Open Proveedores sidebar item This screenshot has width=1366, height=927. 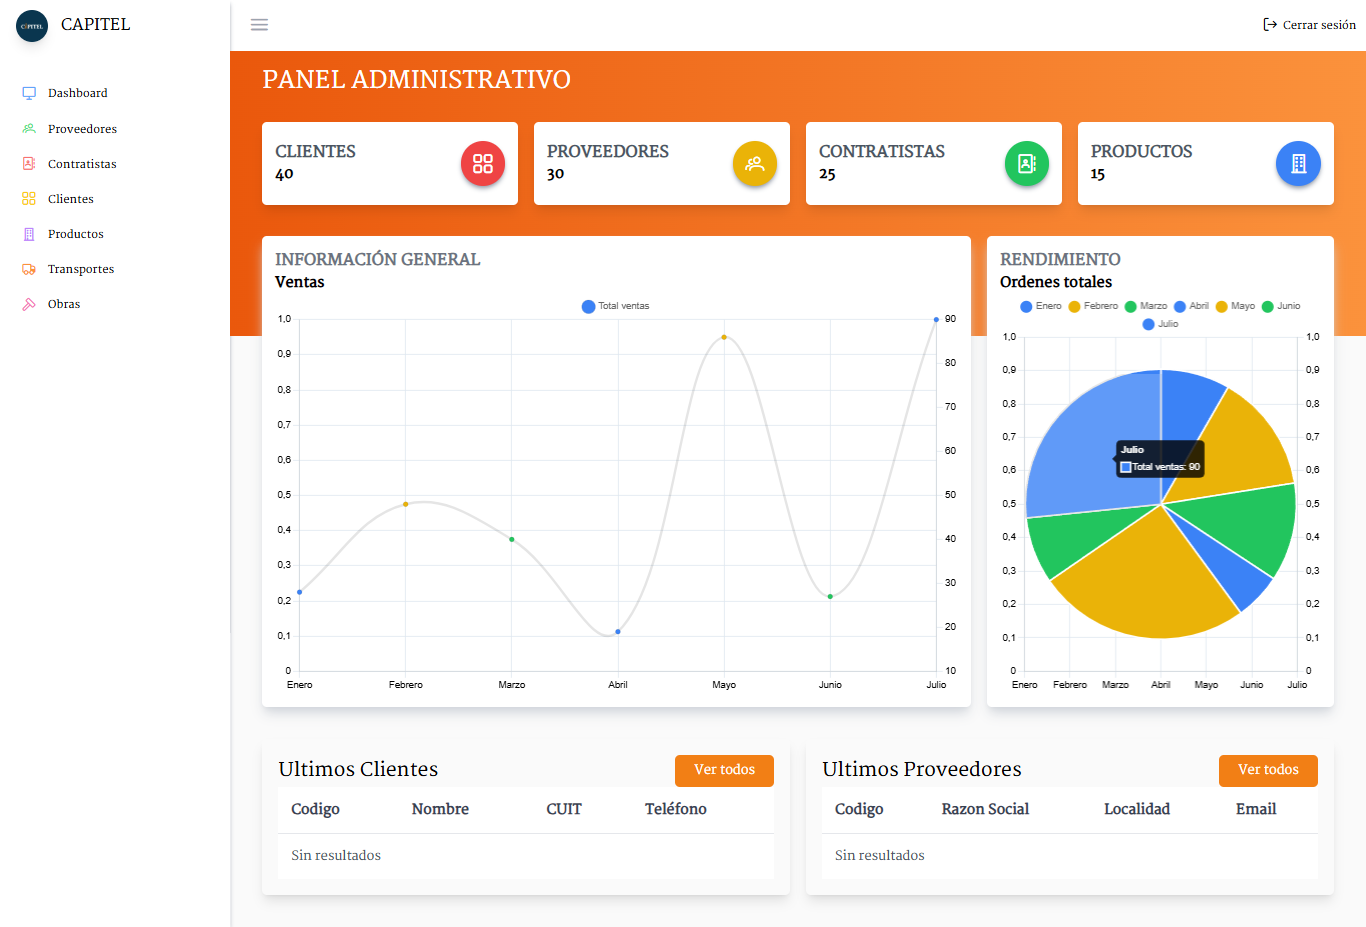coord(82,129)
